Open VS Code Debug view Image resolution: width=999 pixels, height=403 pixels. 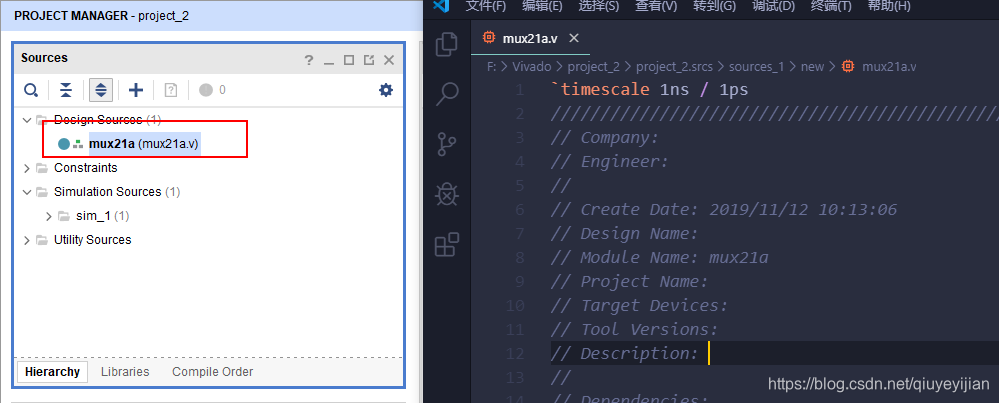[x=447, y=194]
